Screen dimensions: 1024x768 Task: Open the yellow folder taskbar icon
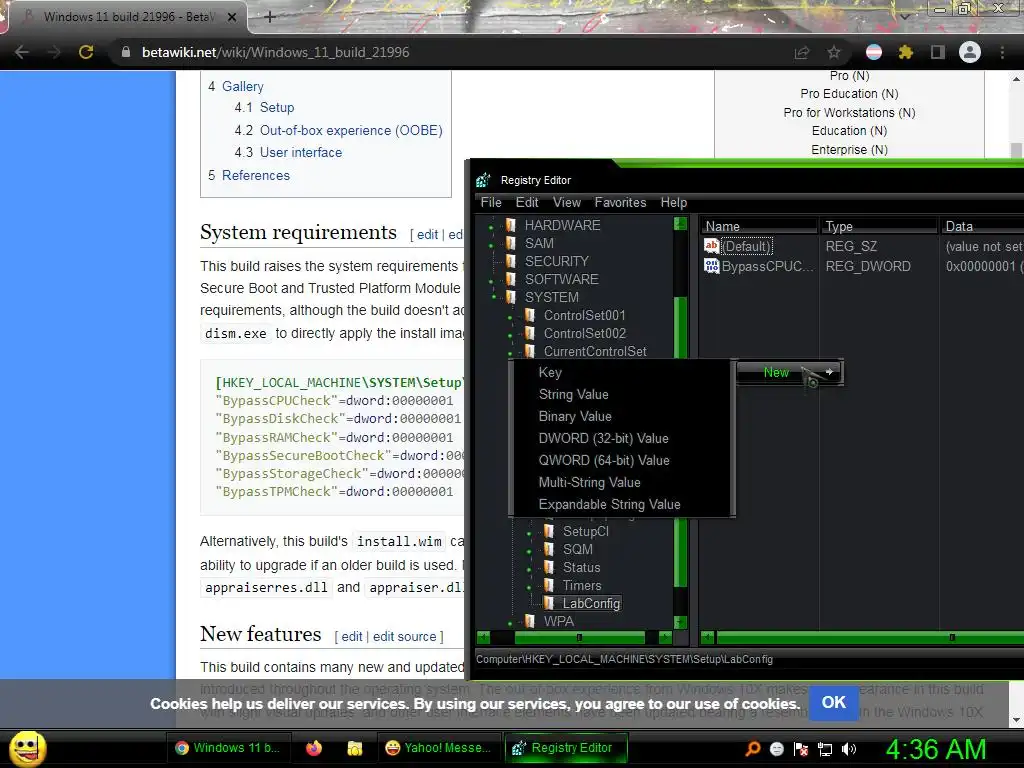click(x=355, y=748)
